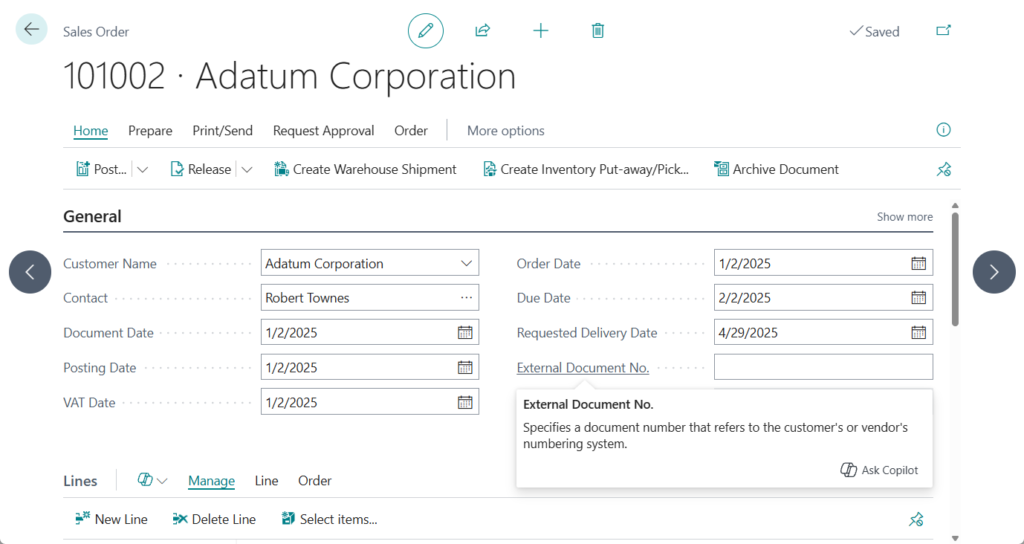Switch to the Prepare tab
Screen dimensions: 1024x544
click(x=150, y=131)
